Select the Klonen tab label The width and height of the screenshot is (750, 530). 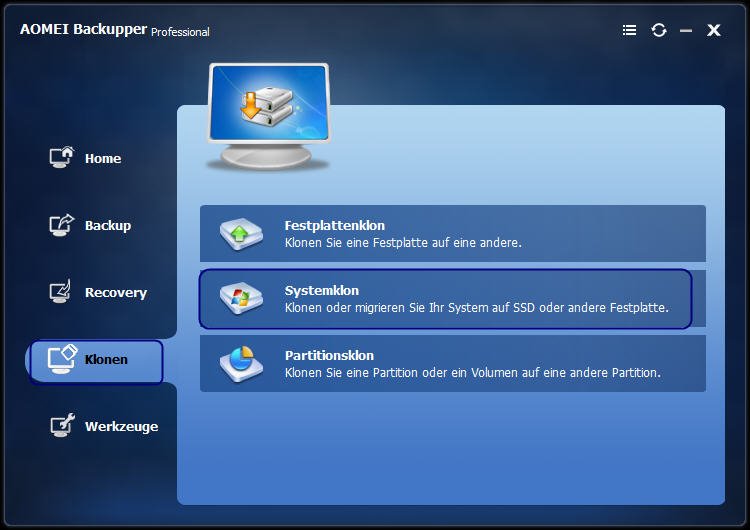(x=106, y=359)
